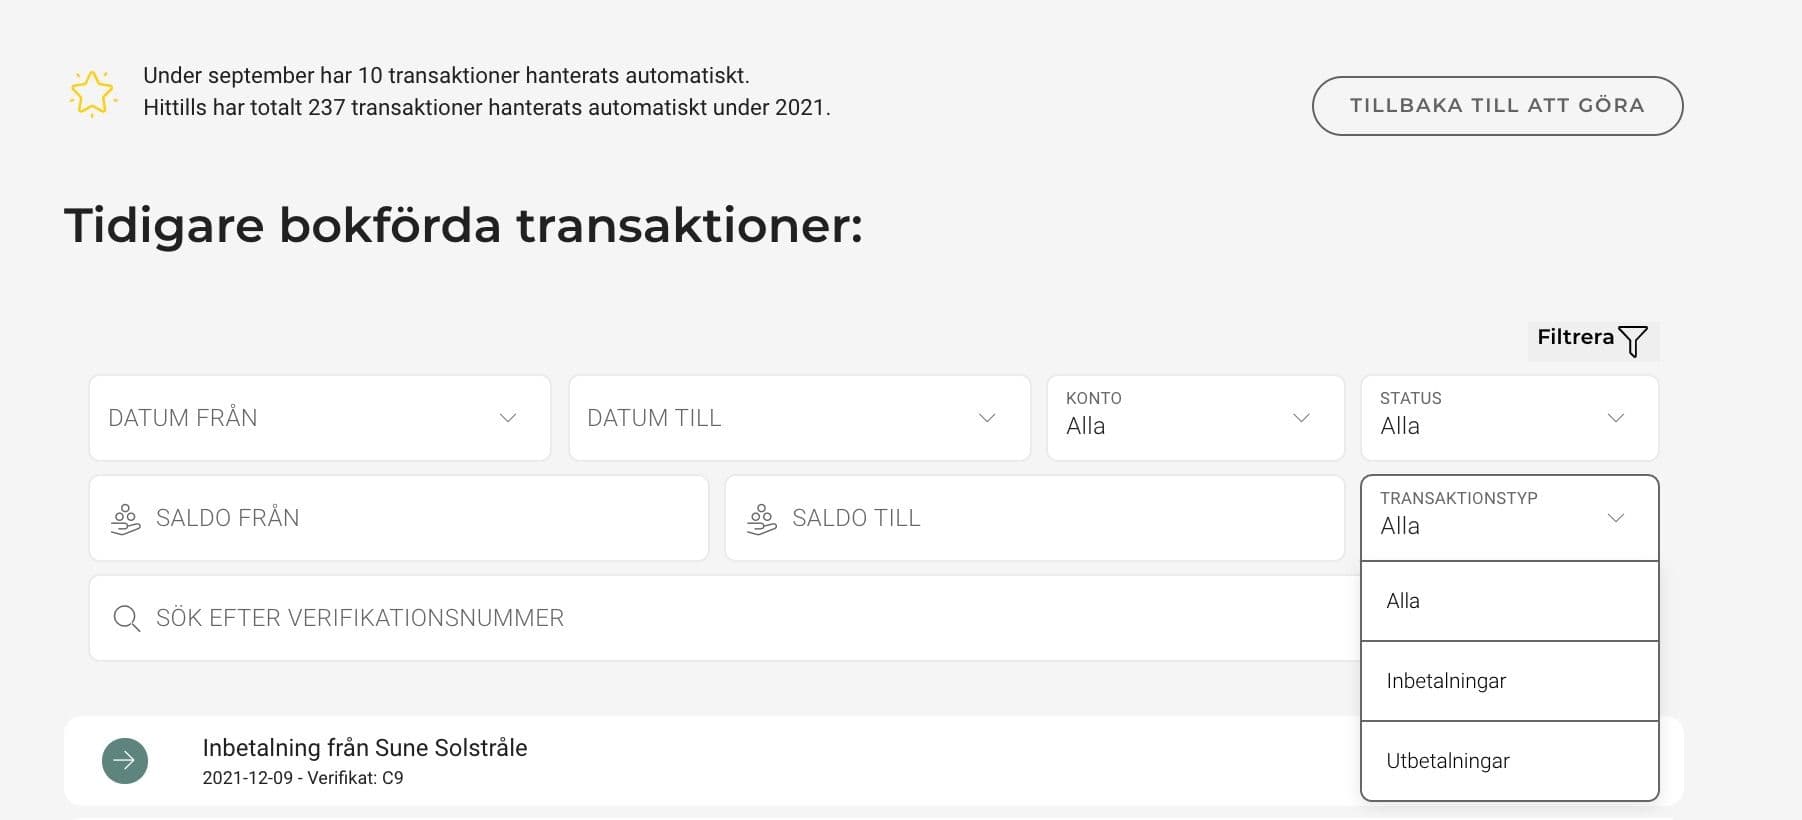Select Alla from the transaction type list
Screen dimensions: 1802x820
click(x=1508, y=601)
